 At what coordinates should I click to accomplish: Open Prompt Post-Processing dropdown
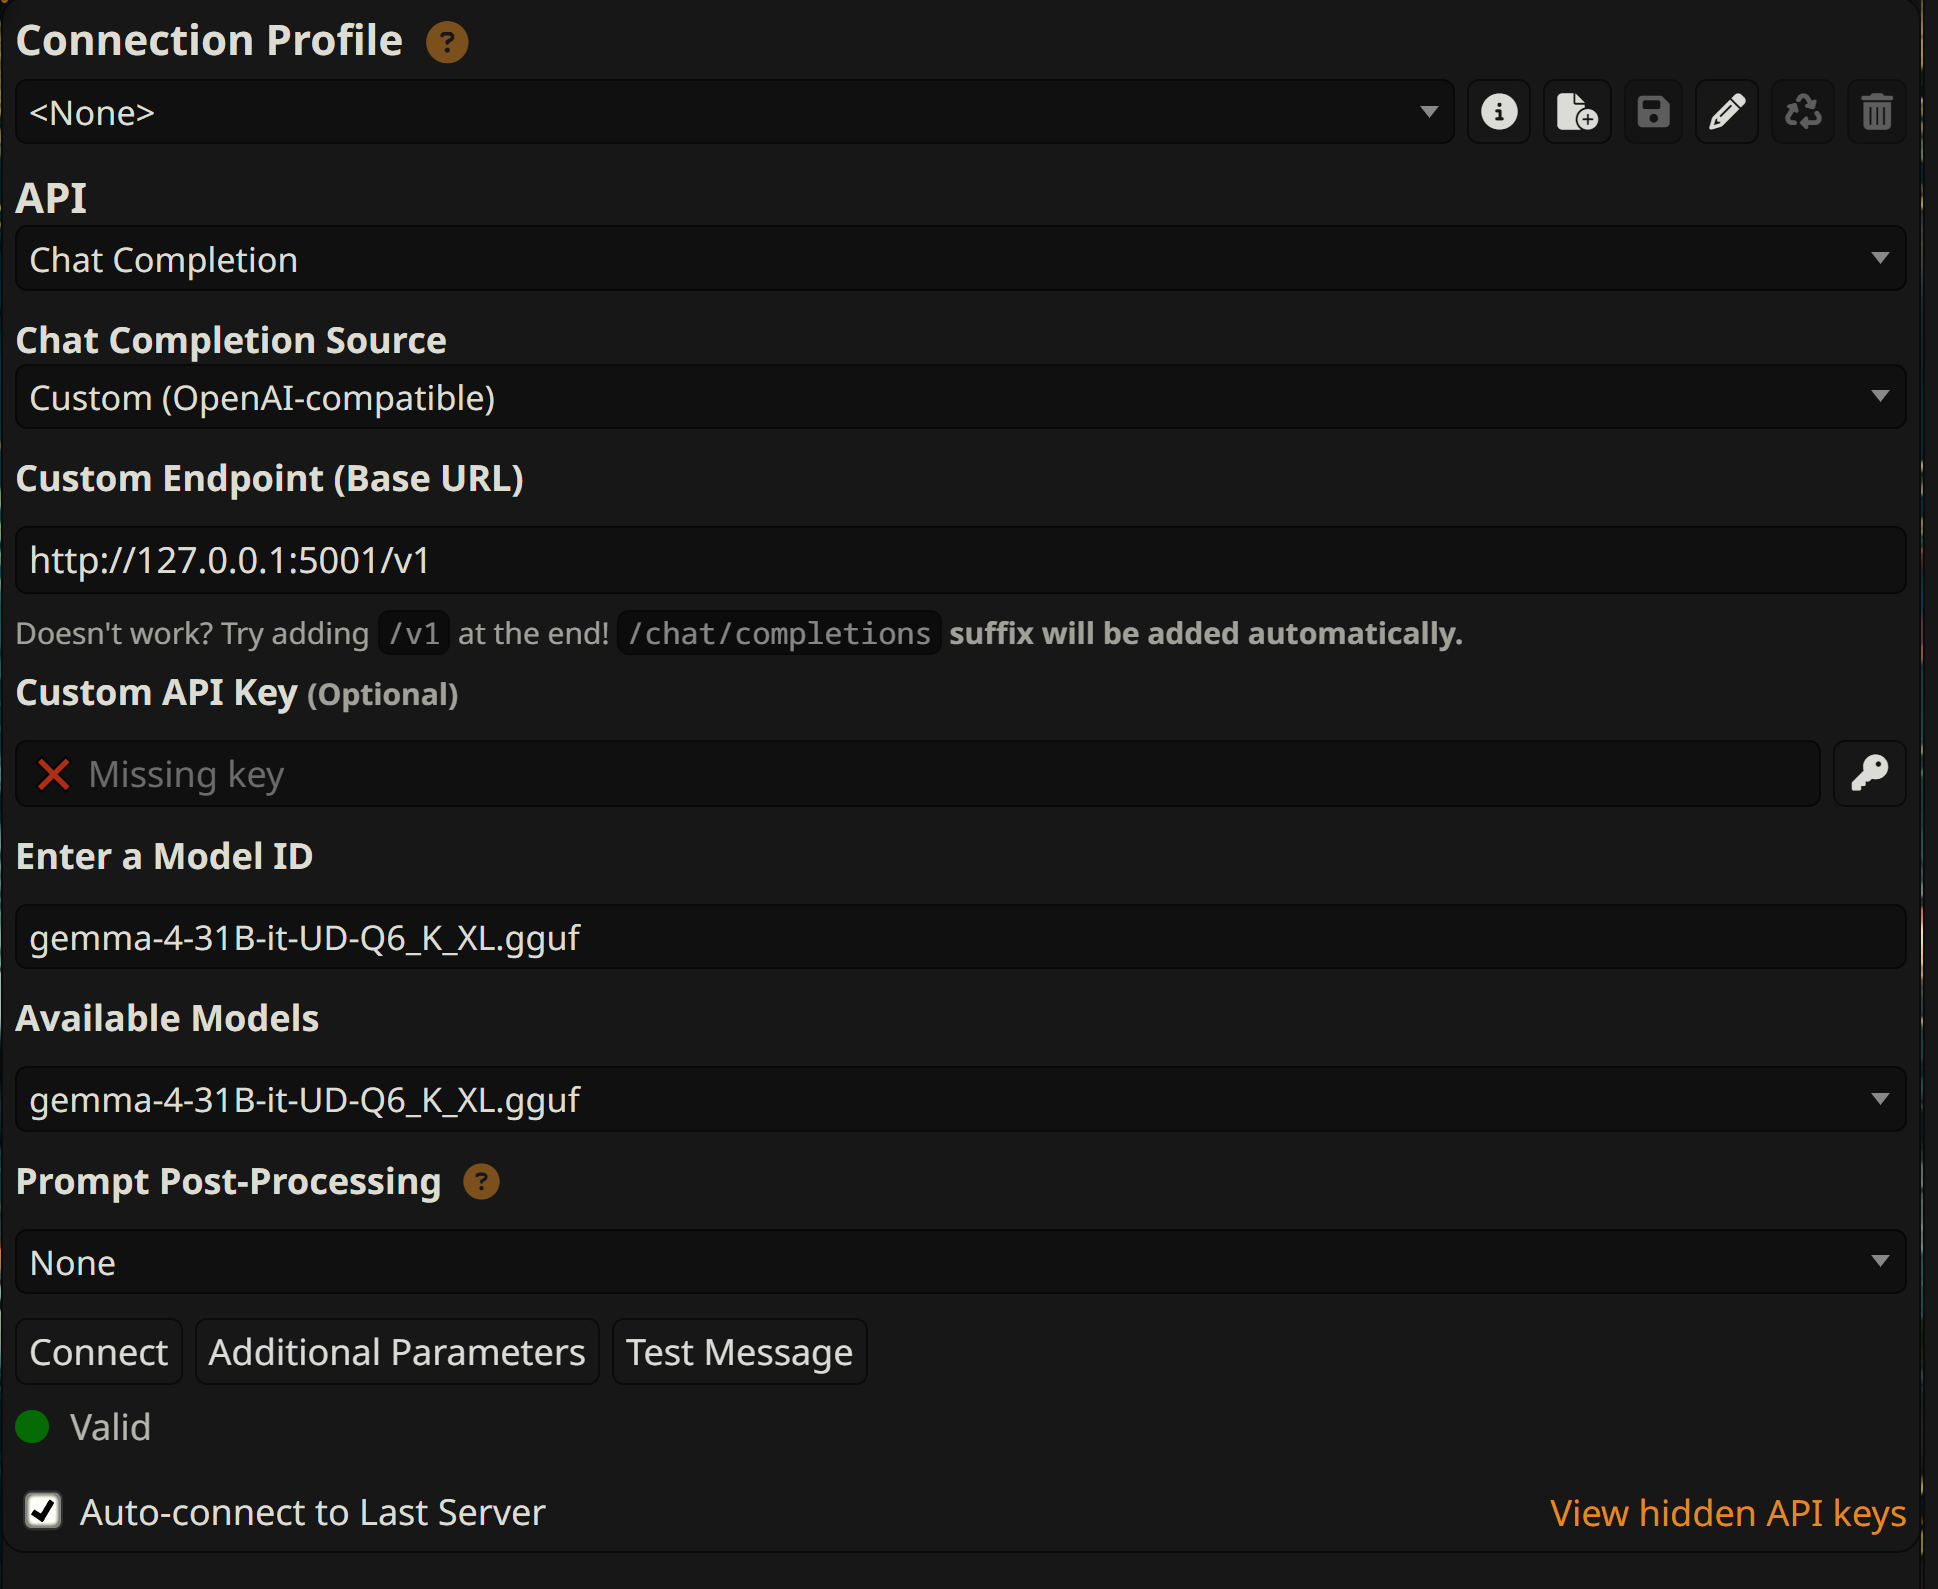pos(960,1262)
